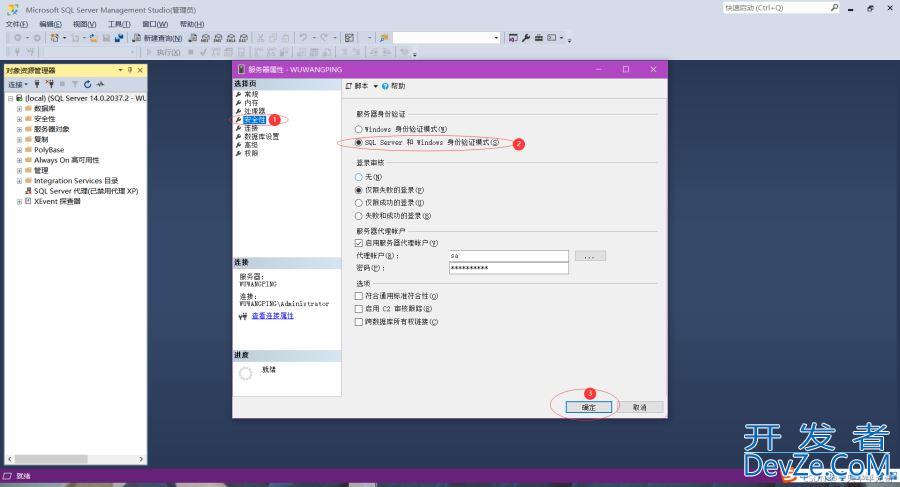The height and width of the screenshot is (487, 900).
Task: Click the Save All icon in the toolbar
Action: (119, 38)
